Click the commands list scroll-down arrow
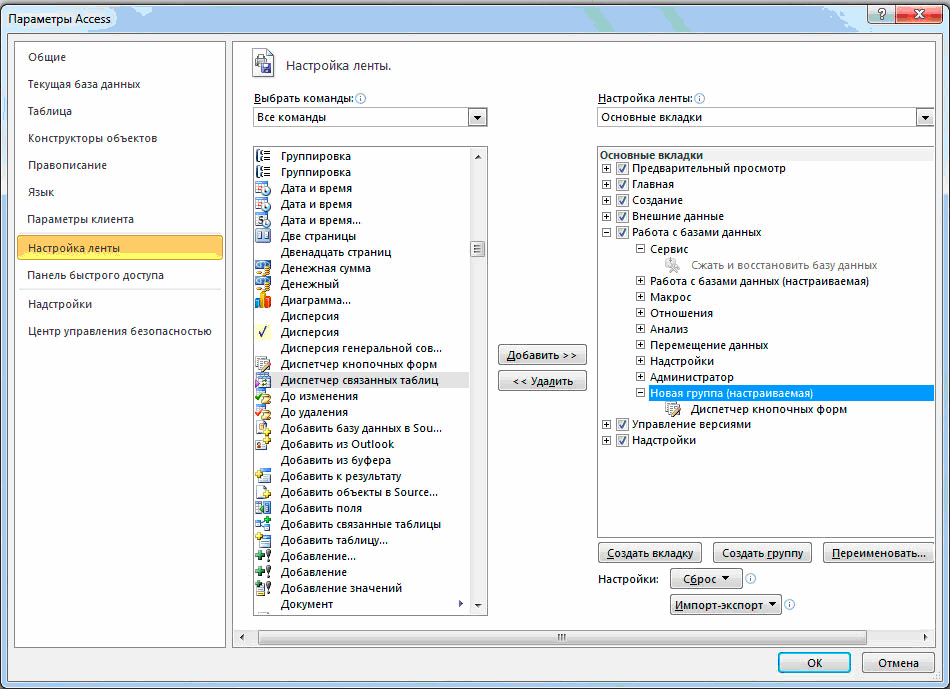Screen dimensions: 950x689 tap(478, 605)
